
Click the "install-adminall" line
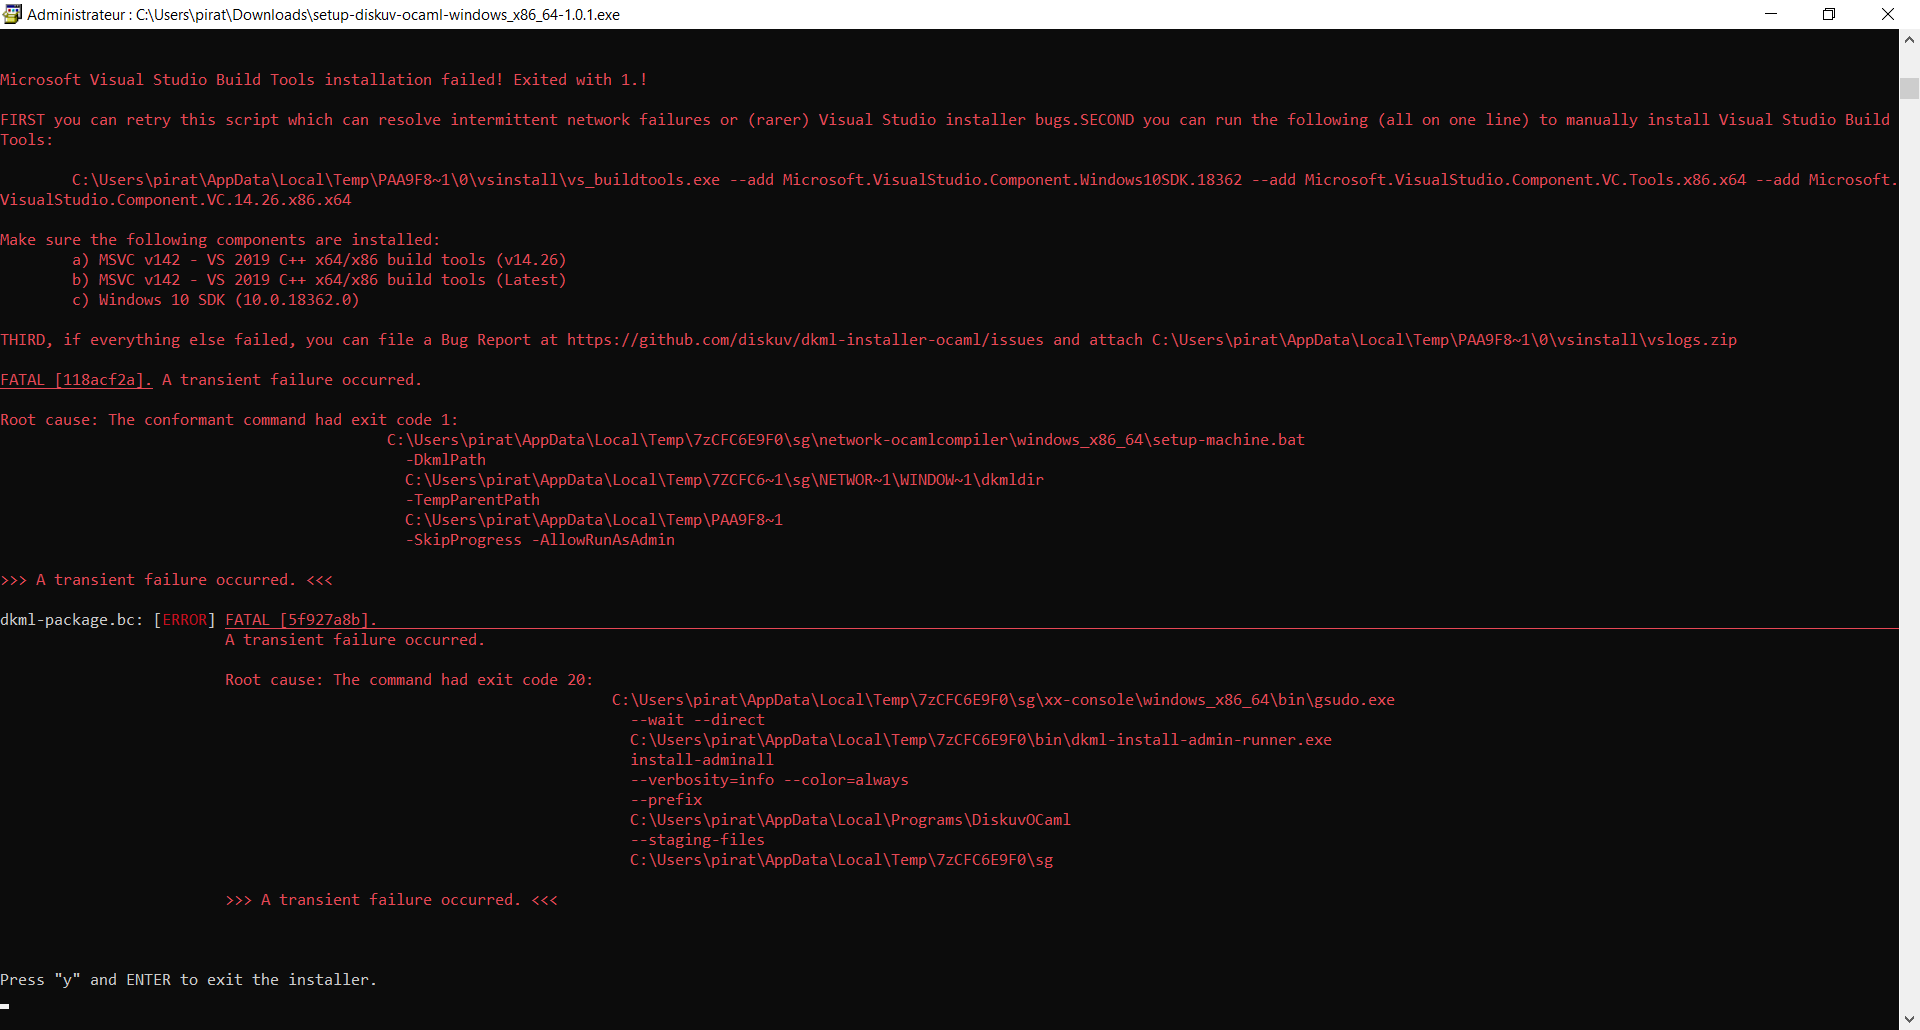(x=702, y=760)
